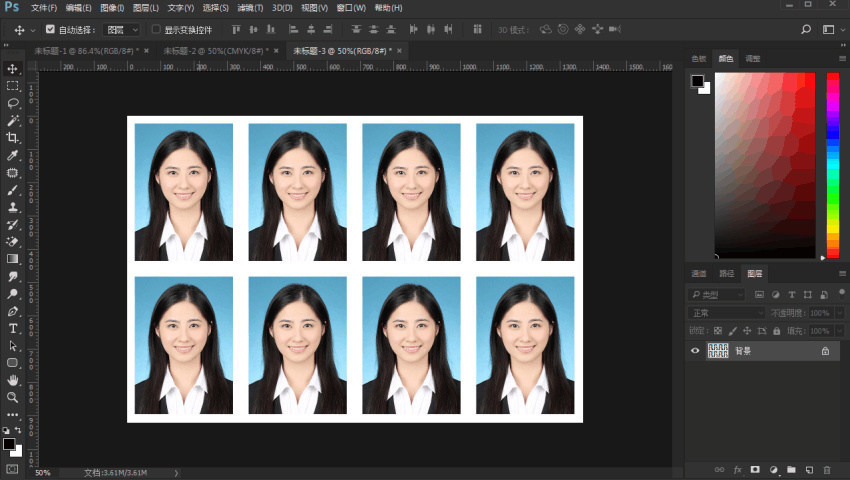Expand the 正常 blend mode dropdown
The image size is (850, 480).
coord(725,313)
